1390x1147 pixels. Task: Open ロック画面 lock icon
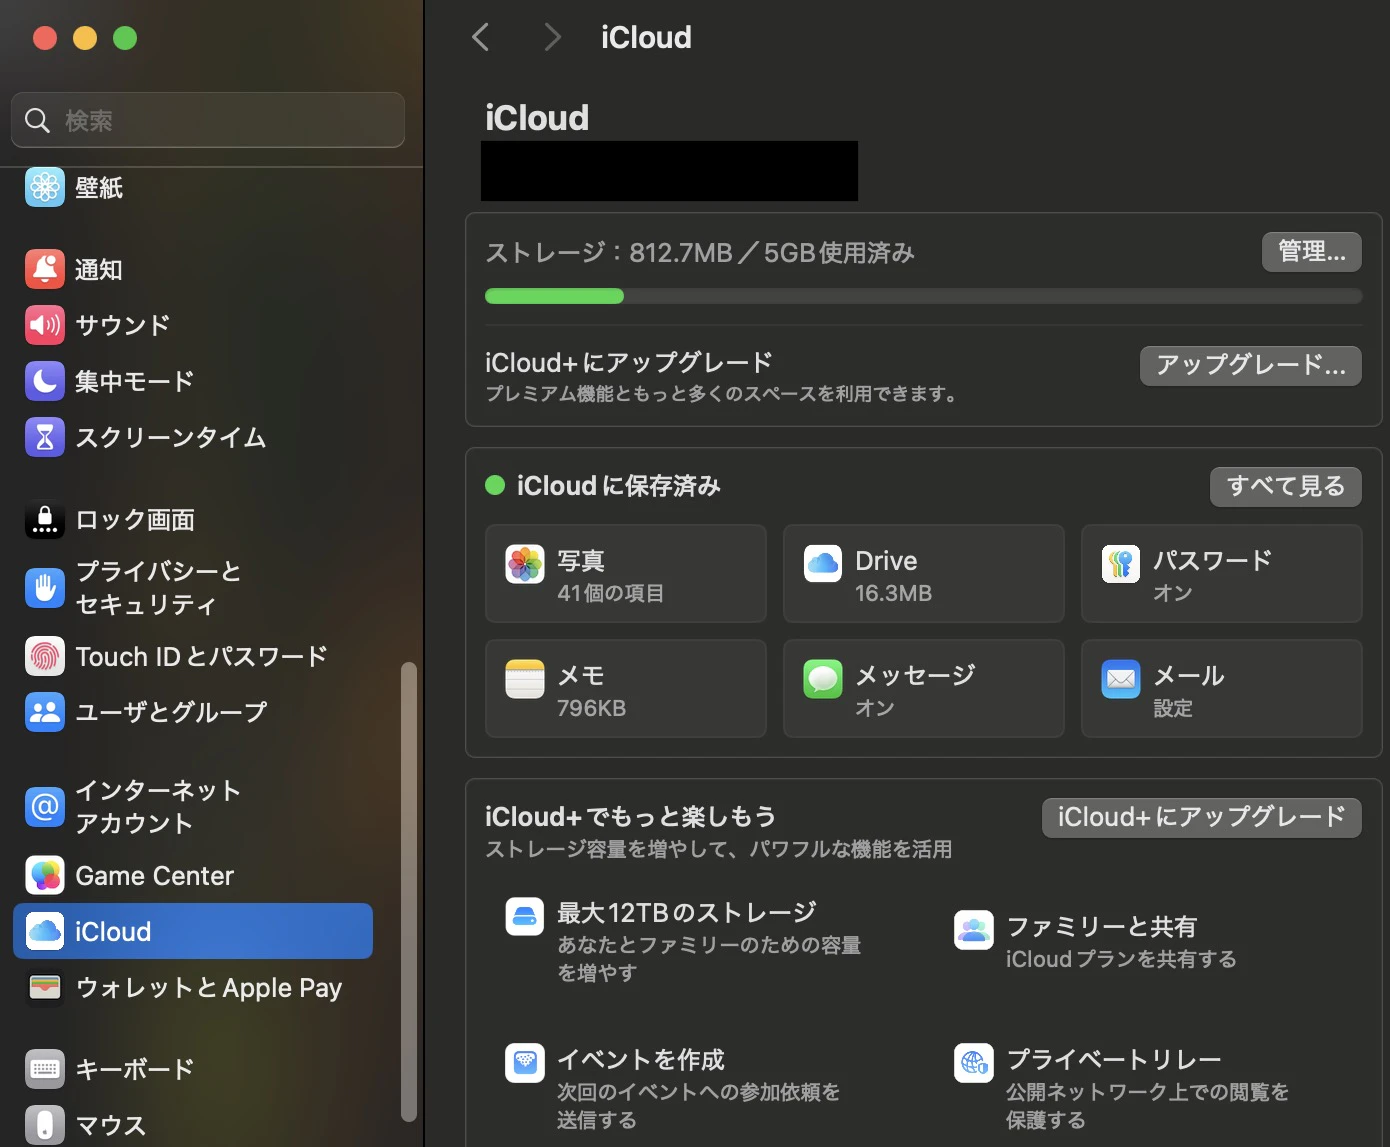pyautogui.click(x=45, y=519)
